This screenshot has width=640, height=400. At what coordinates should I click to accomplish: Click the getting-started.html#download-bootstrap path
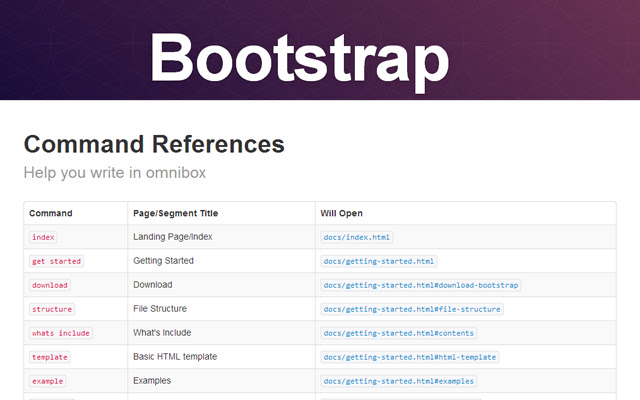pyautogui.click(x=420, y=285)
